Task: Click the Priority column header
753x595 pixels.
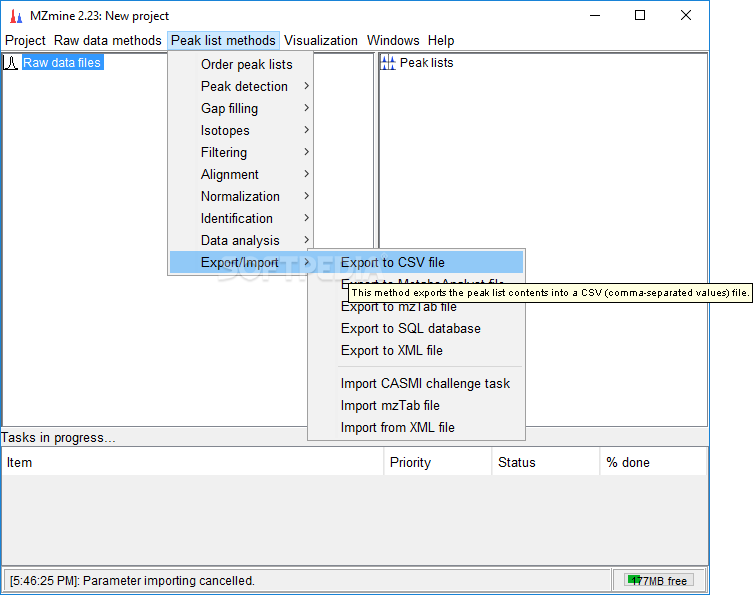Action: (x=437, y=462)
